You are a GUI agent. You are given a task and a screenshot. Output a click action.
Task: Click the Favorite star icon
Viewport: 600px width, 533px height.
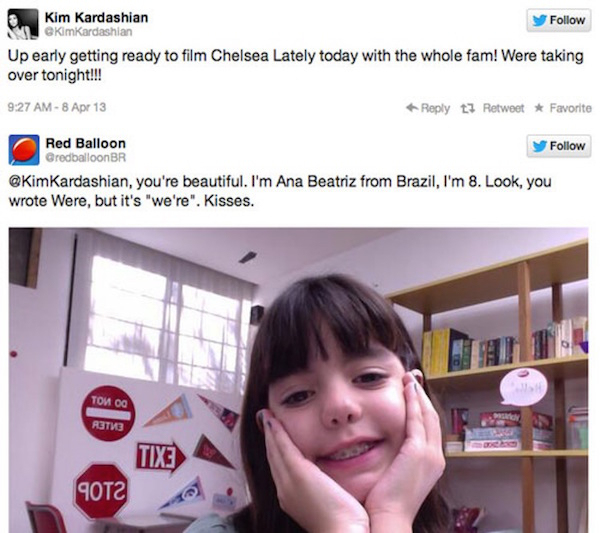click(x=539, y=108)
